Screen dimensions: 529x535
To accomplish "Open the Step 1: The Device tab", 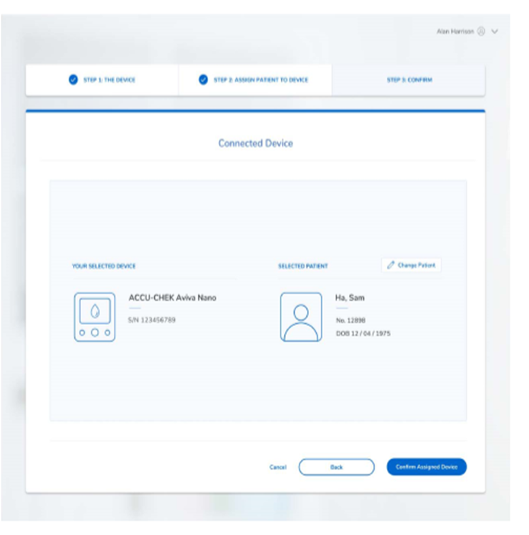I will (x=102, y=80).
